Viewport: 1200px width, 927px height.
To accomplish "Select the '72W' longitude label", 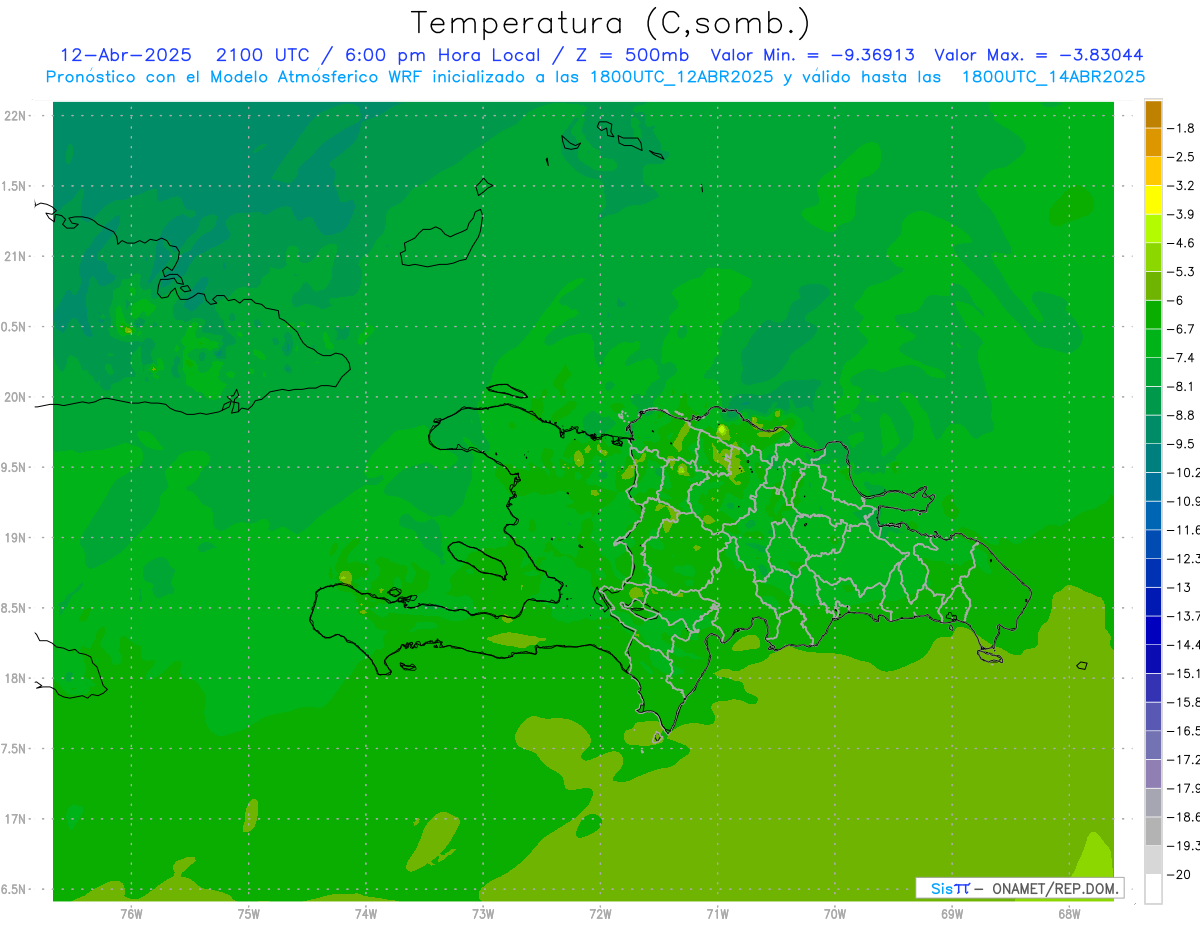I will [600, 913].
